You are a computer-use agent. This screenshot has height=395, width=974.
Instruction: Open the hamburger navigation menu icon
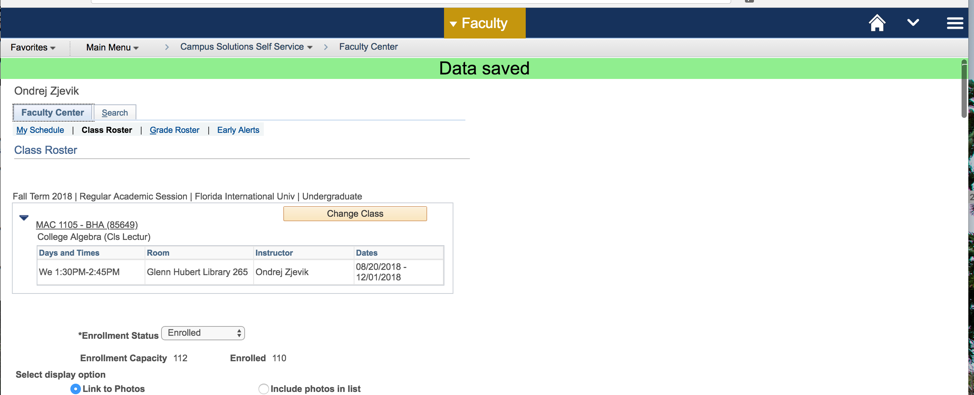(x=955, y=24)
